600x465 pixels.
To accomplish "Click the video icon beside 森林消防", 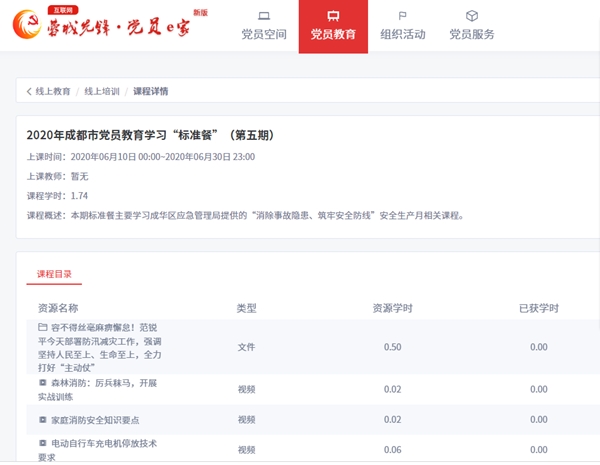I will point(42,382).
